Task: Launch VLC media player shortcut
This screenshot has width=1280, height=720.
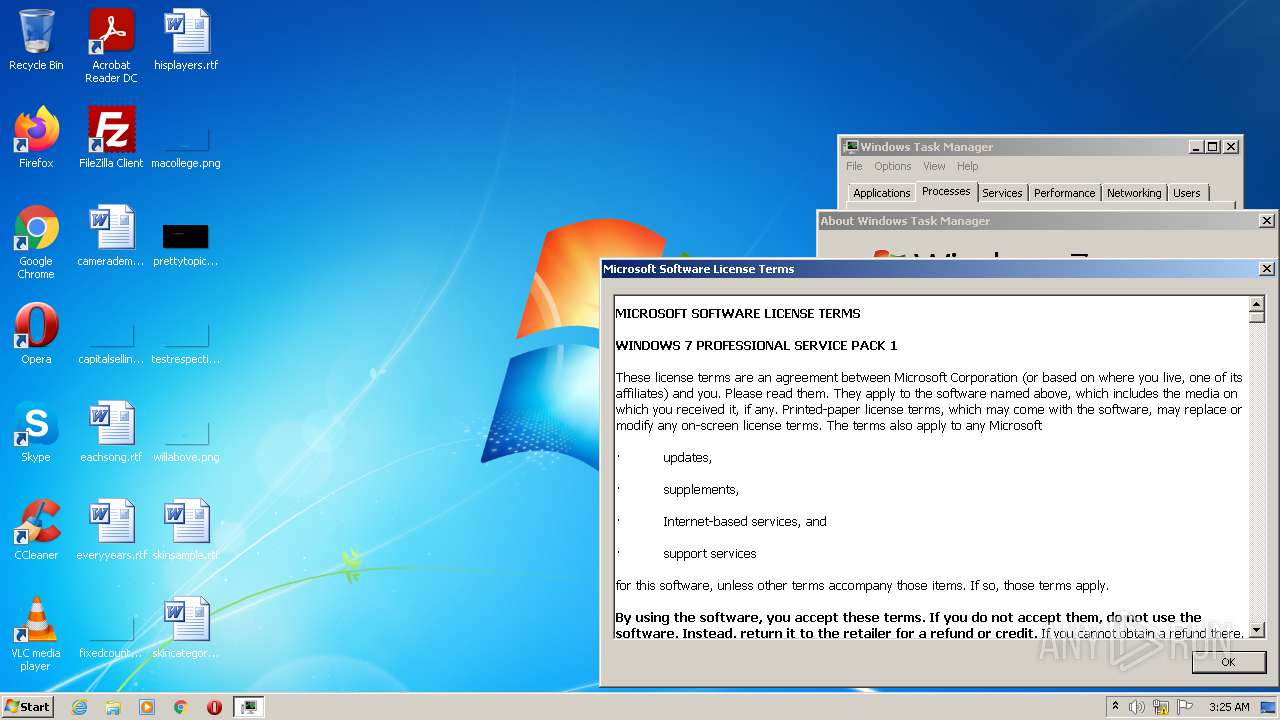Action: [x=36, y=634]
